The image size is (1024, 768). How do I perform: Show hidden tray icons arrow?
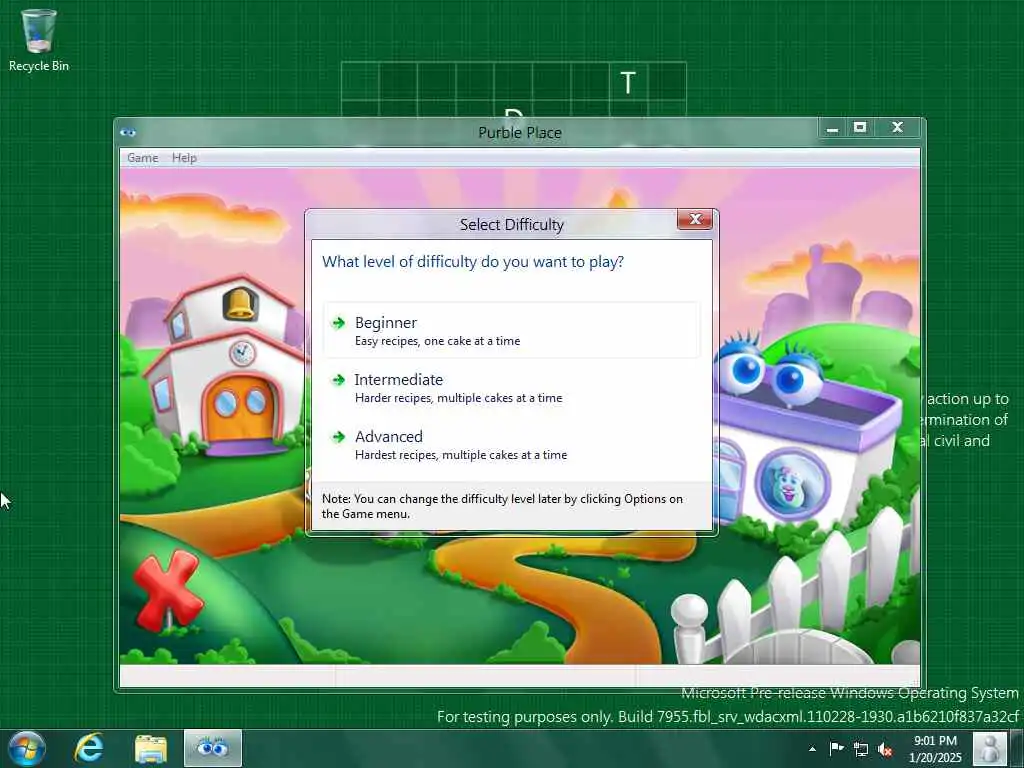coord(812,749)
